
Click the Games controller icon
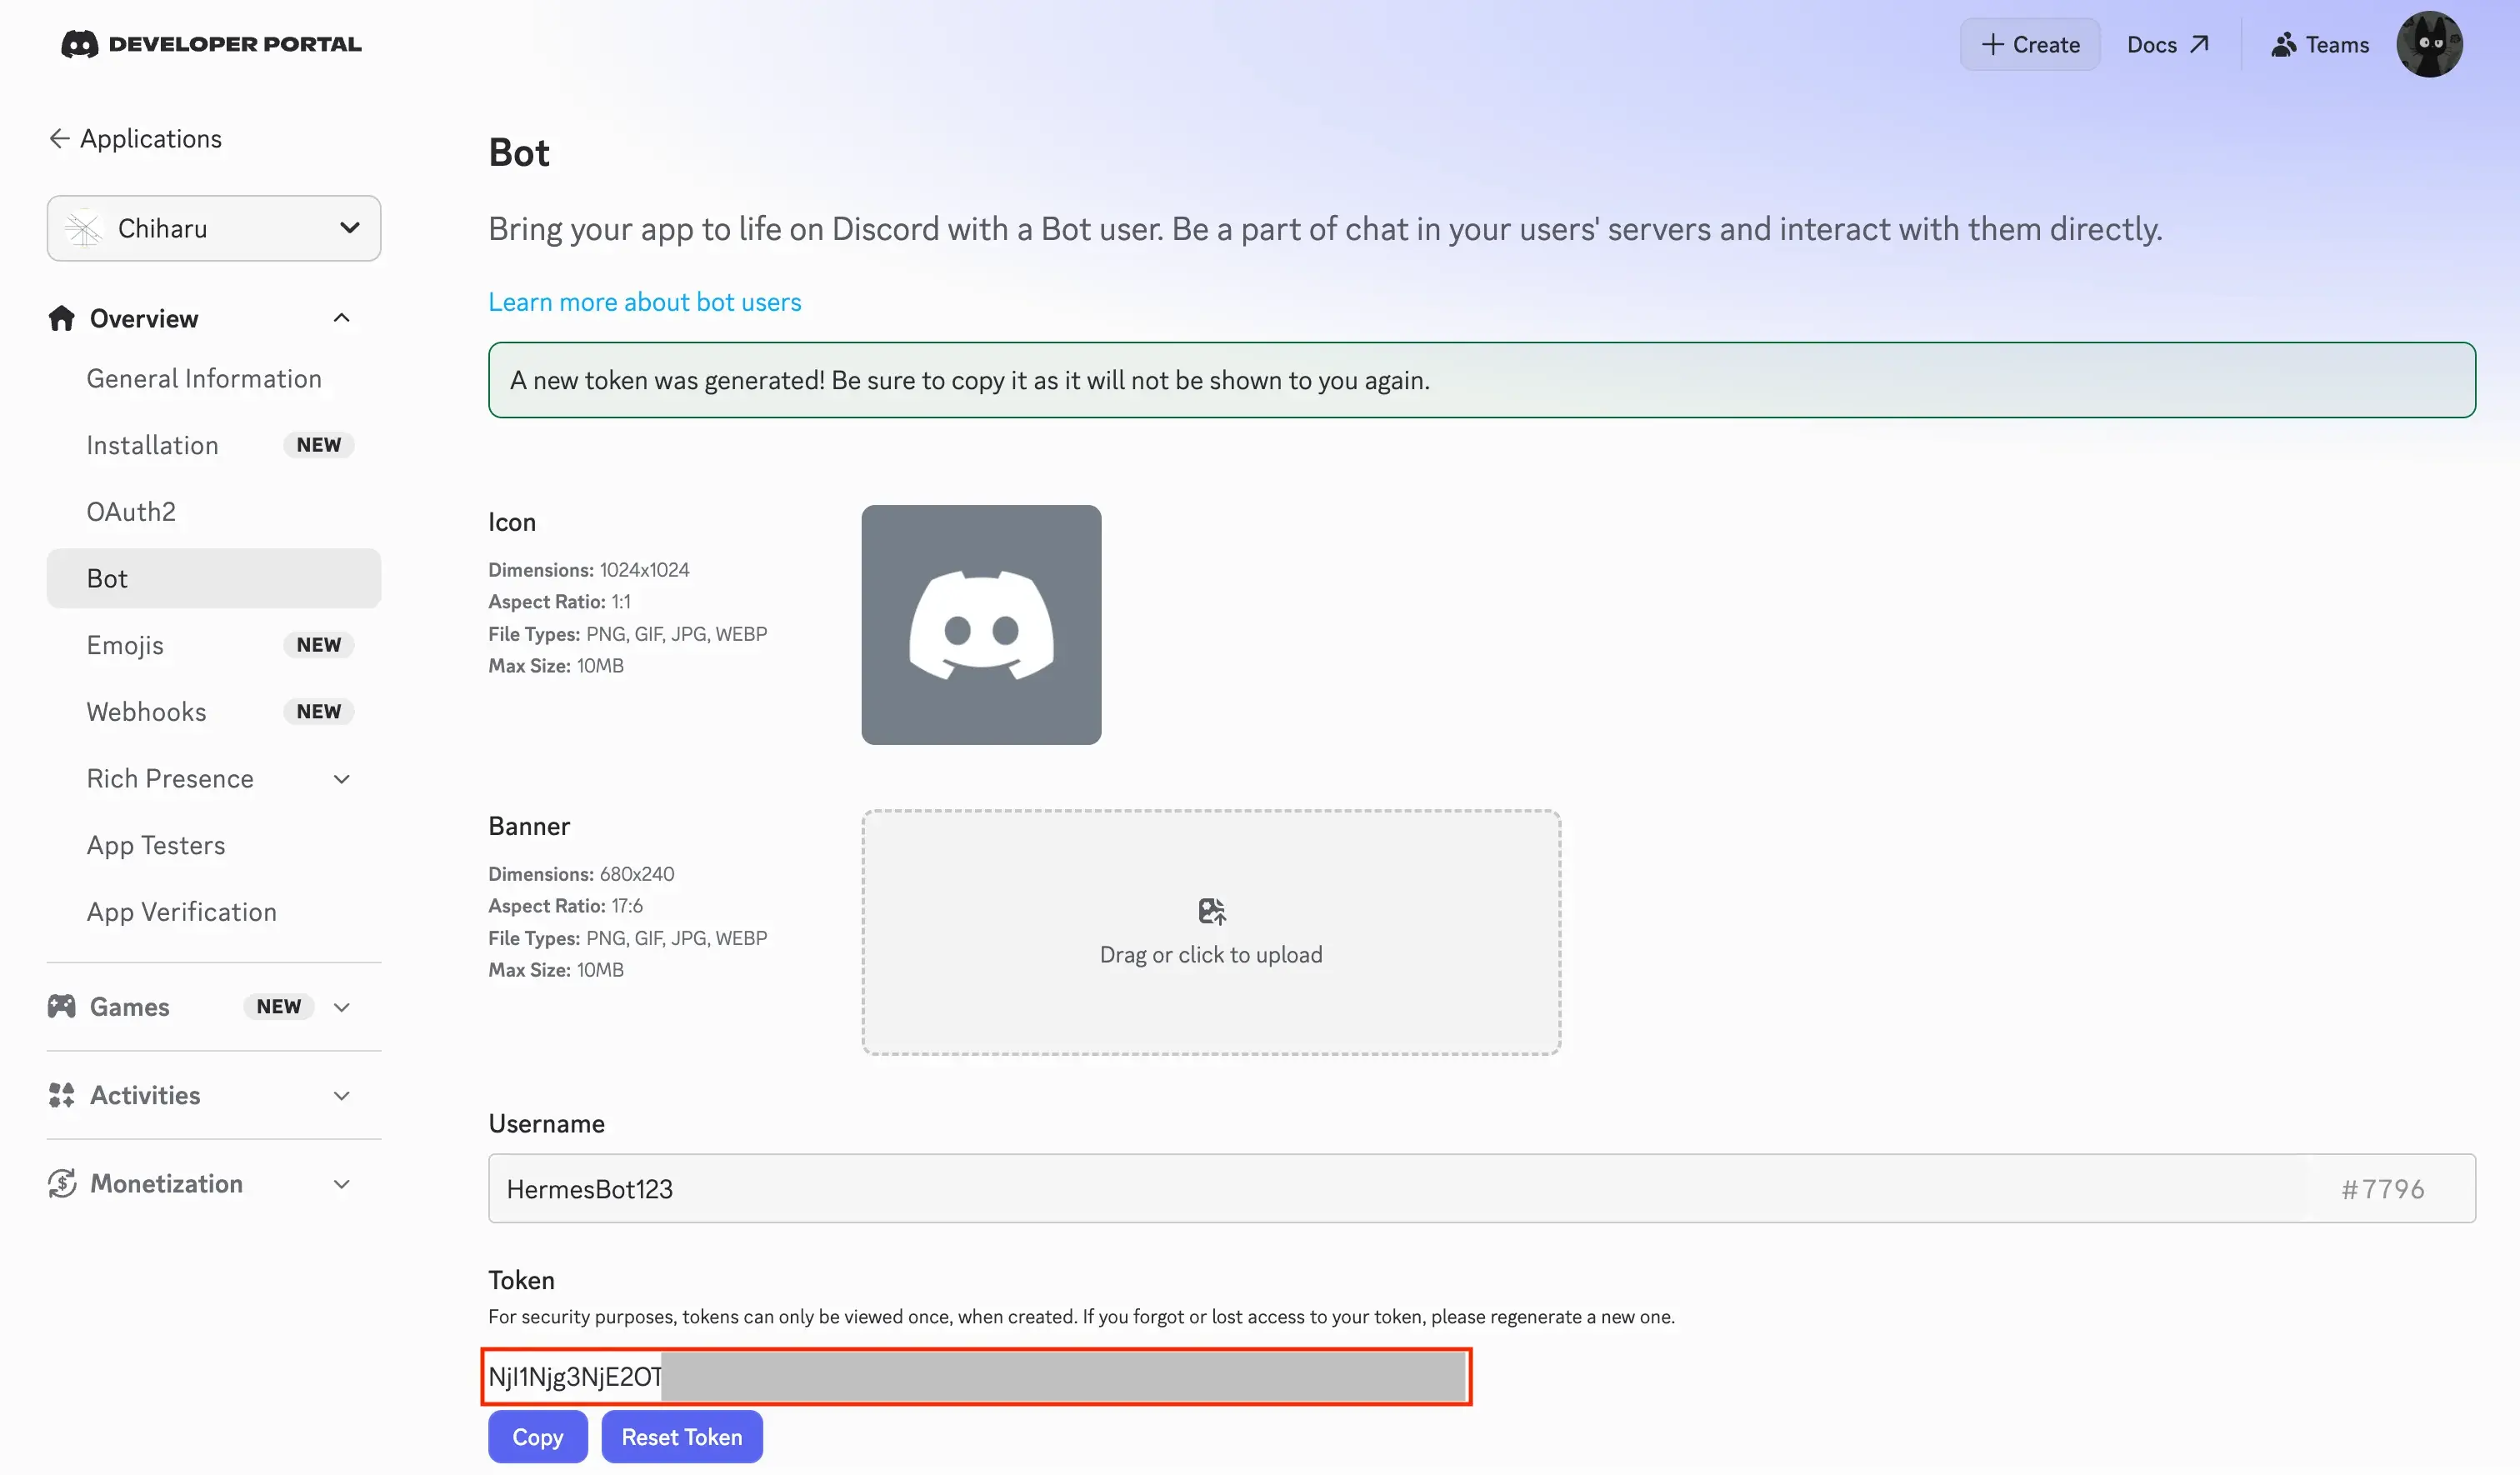click(62, 1006)
